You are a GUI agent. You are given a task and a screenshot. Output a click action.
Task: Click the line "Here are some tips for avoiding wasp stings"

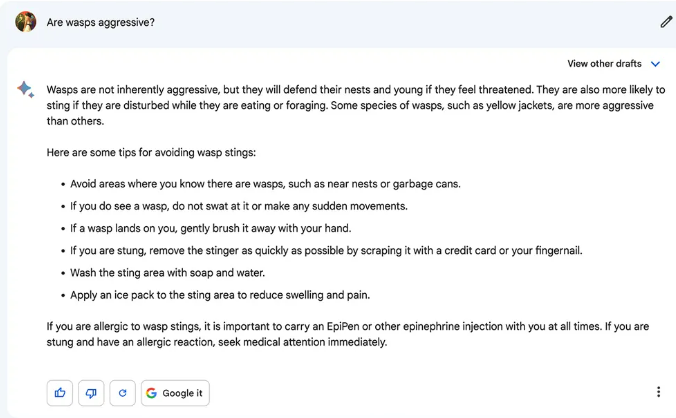151,153
